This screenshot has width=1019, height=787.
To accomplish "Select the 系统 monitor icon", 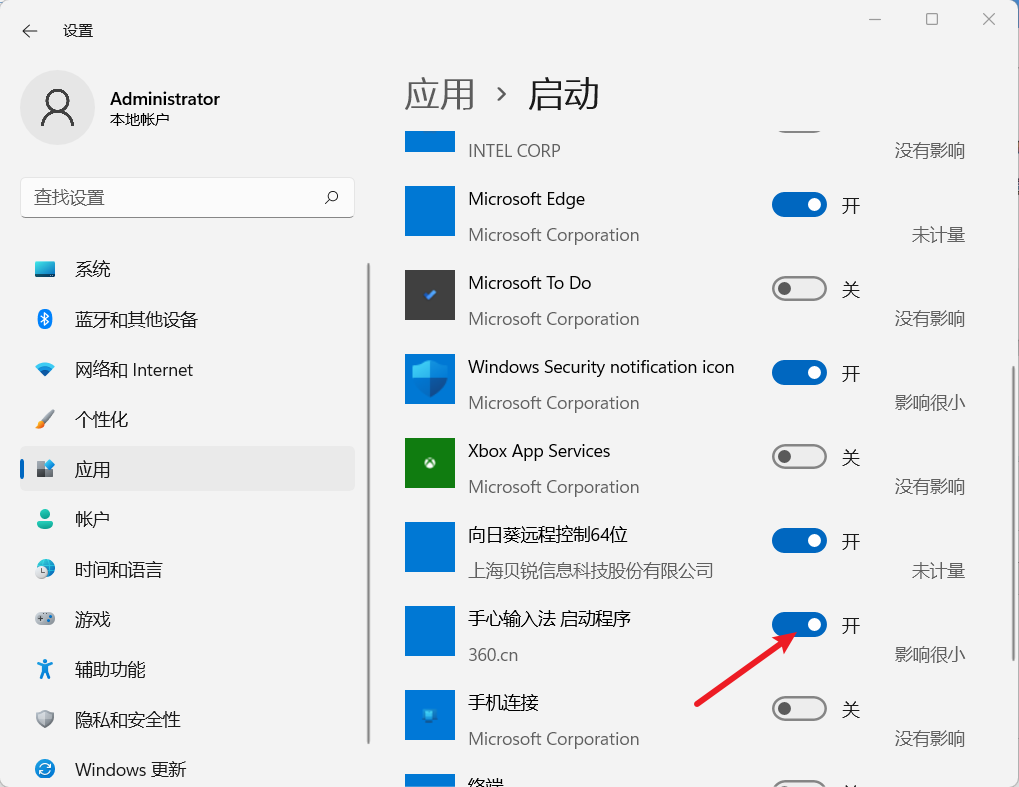I will 45,269.
